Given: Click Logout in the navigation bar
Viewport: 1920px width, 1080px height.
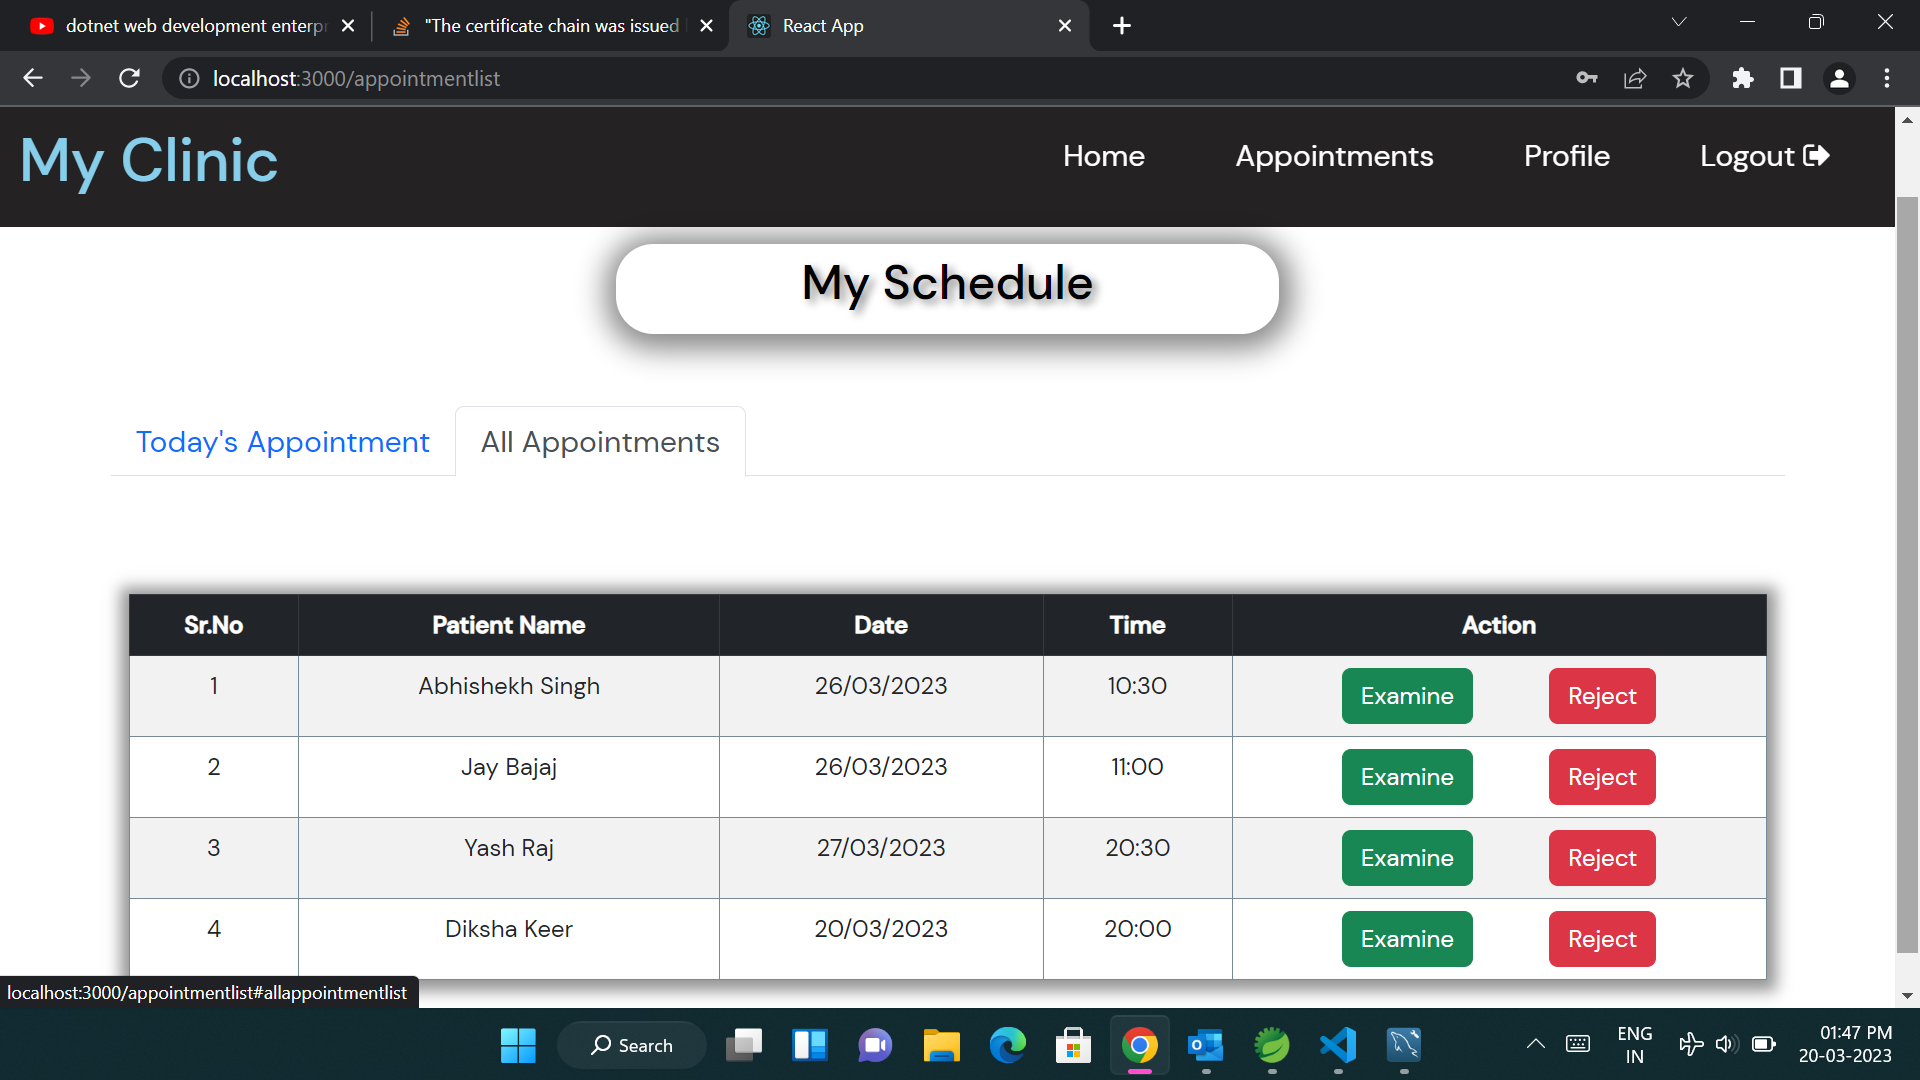Looking at the screenshot, I should 1764,156.
